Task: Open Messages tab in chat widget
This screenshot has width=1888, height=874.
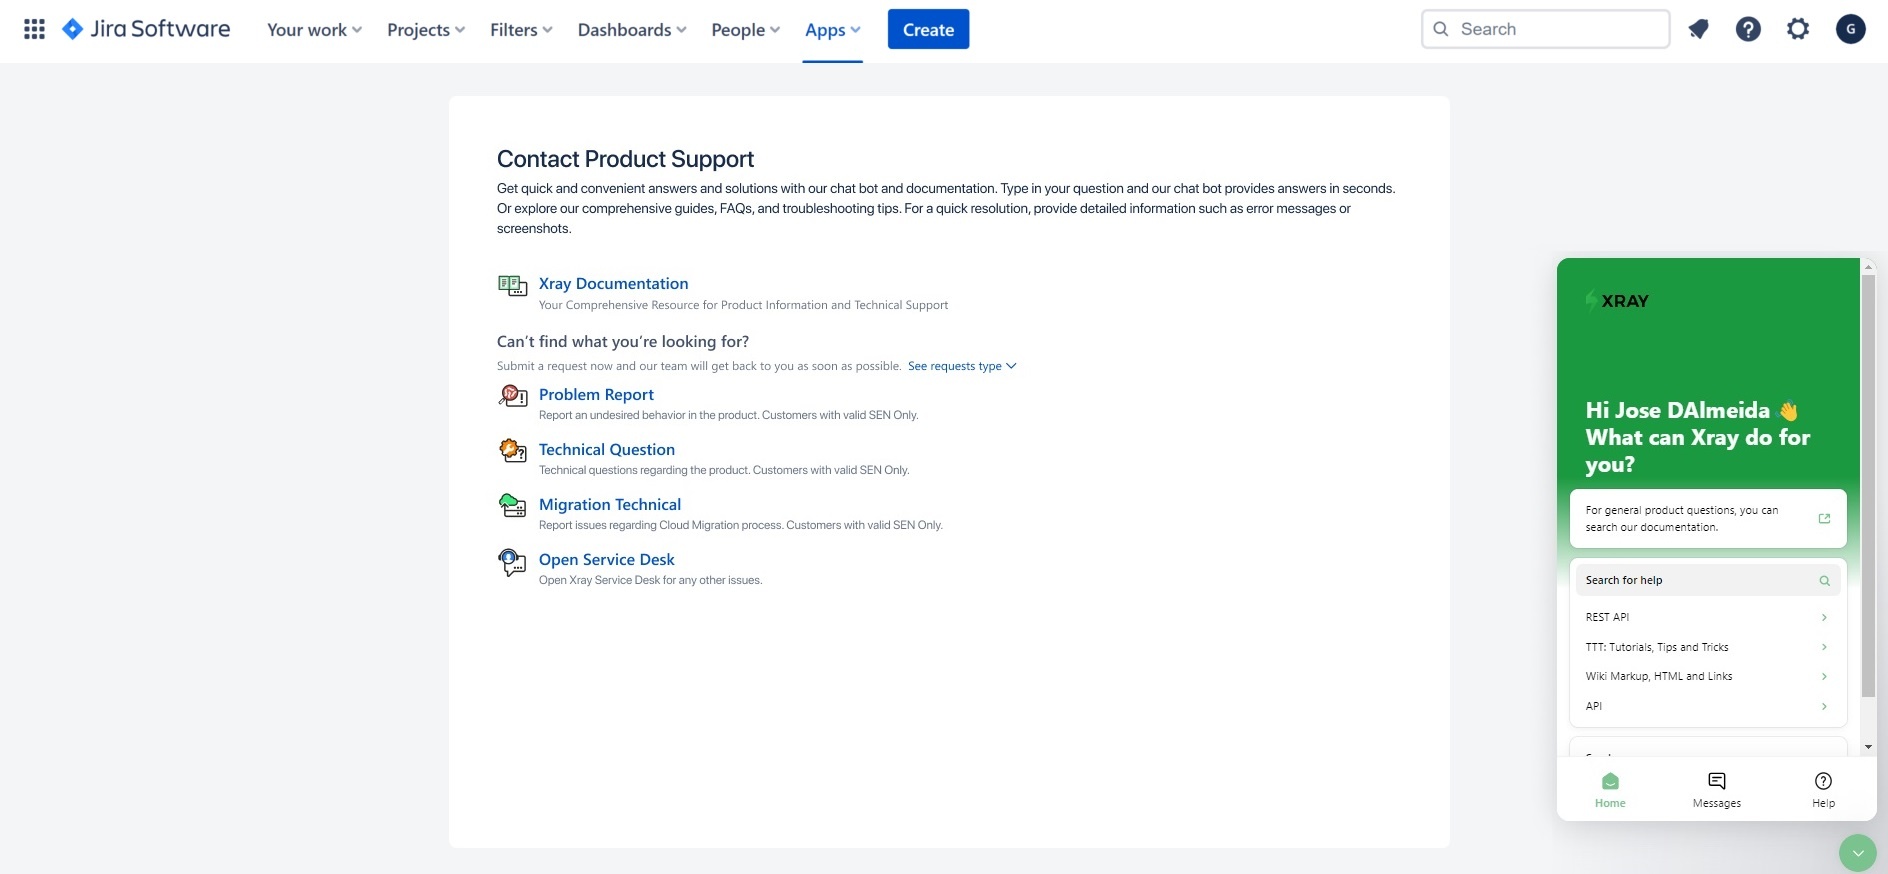Action: (x=1717, y=790)
